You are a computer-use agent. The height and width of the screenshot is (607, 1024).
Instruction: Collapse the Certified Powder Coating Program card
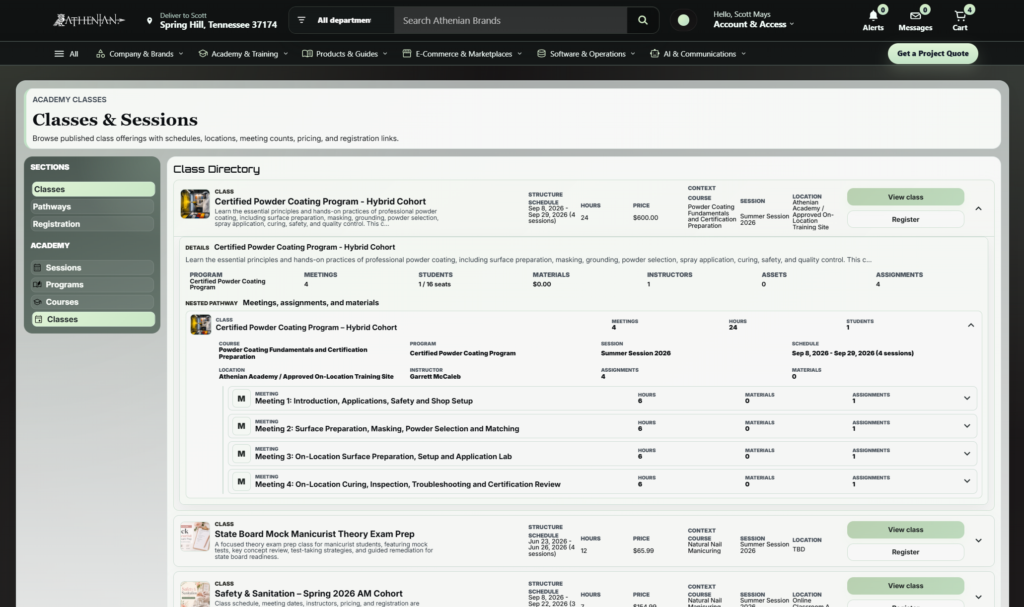coord(978,208)
